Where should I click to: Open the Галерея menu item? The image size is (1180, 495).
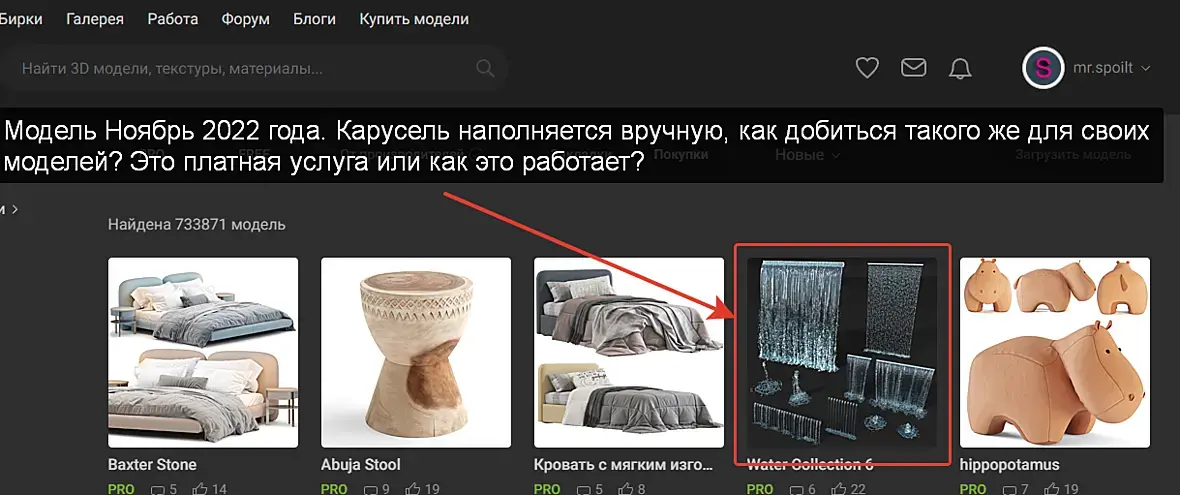coord(95,20)
